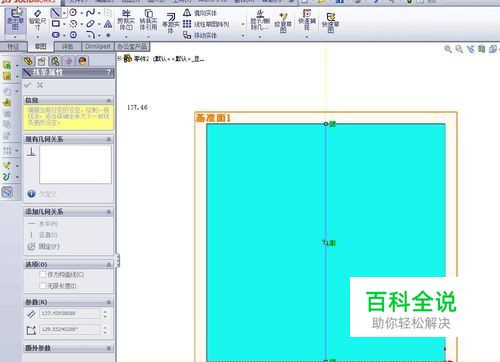
Task: Switch to the Office Products tab
Action: click(132, 47)
